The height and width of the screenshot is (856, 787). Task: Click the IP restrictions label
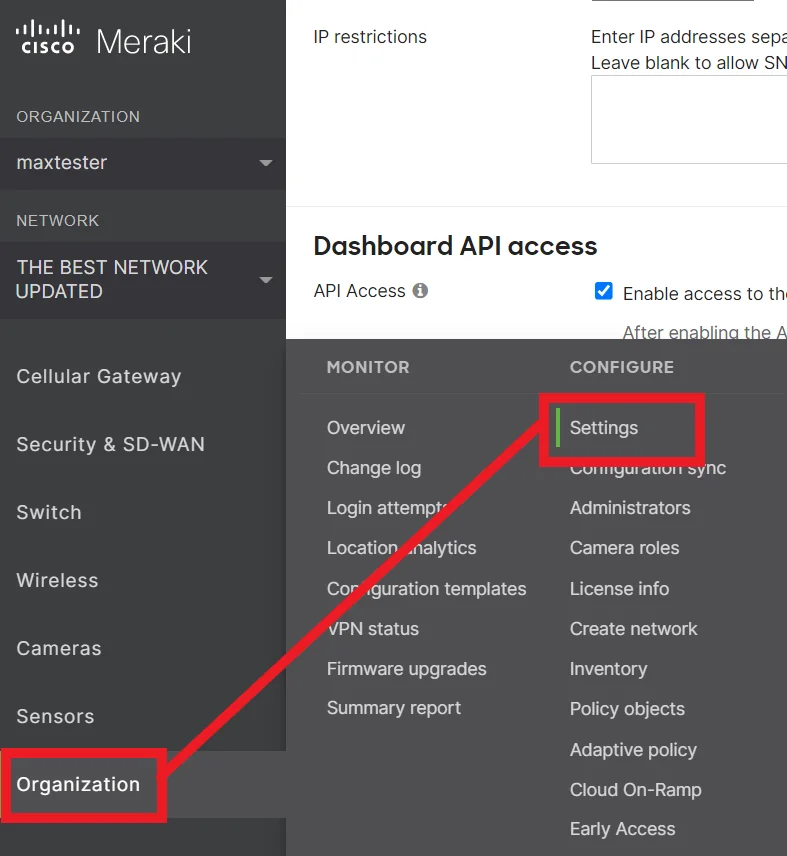point(370,37)
